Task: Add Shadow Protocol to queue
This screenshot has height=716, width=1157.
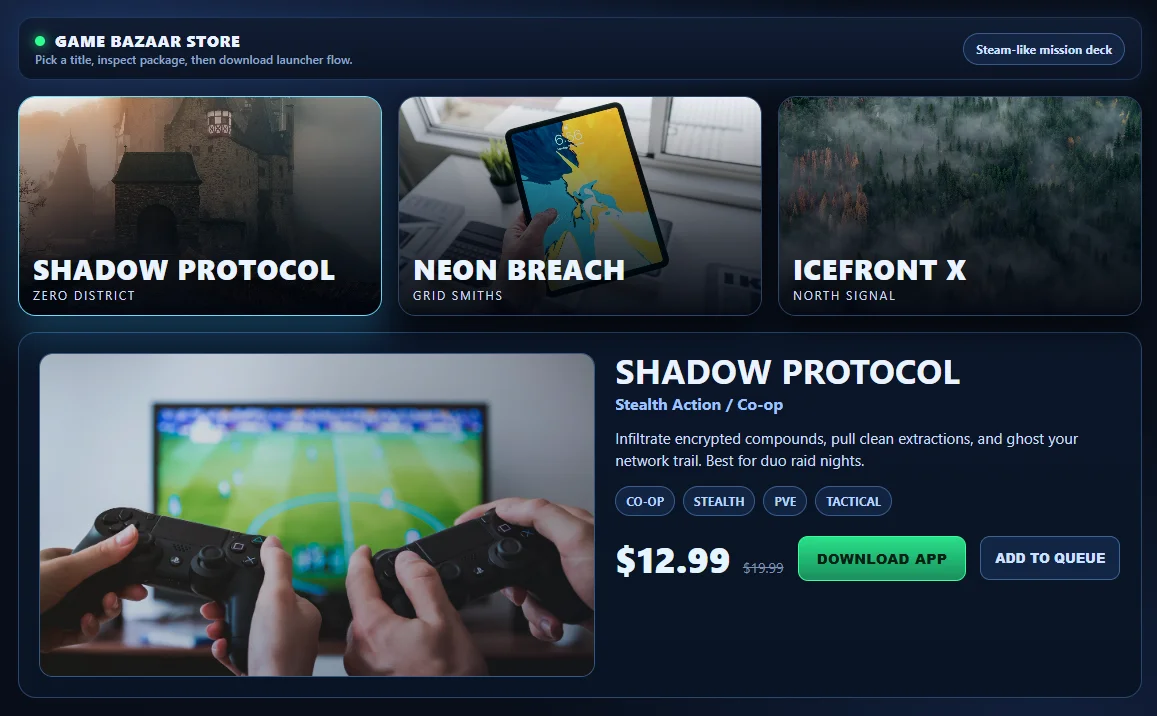Action: coord(1050,558)
